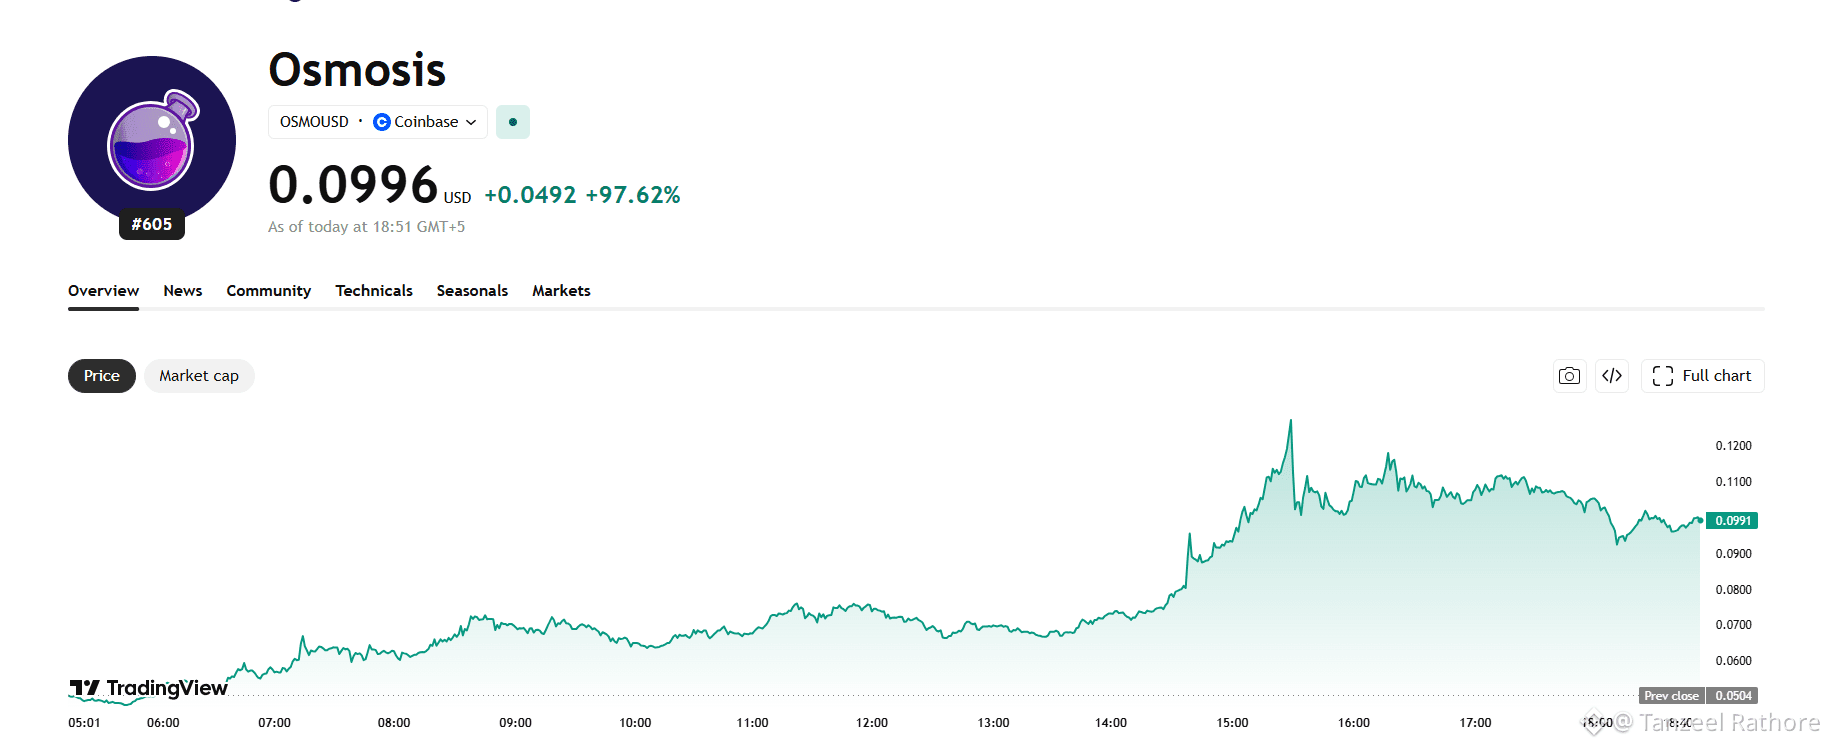This screenshot has width=1828, height=747.
Task: Open the embed code icon
Action: coord(1611,376)
